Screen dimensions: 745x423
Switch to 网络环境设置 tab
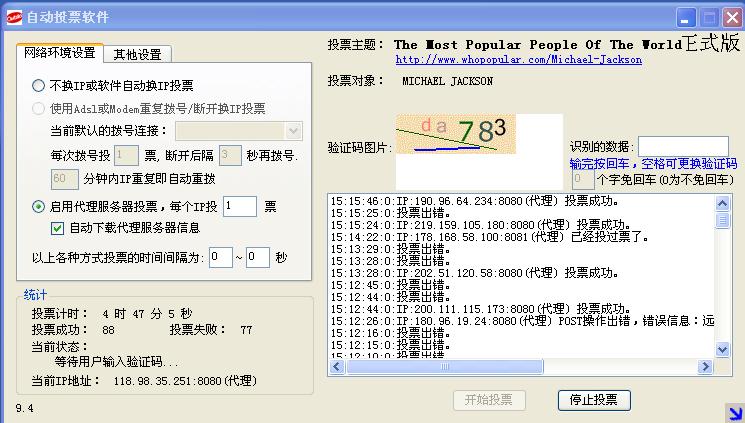point(60,53)
